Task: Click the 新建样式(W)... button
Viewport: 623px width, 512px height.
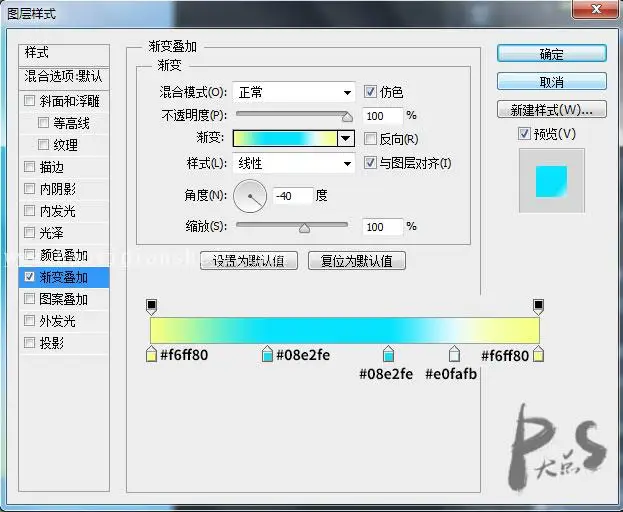Action: coord(552,109)
